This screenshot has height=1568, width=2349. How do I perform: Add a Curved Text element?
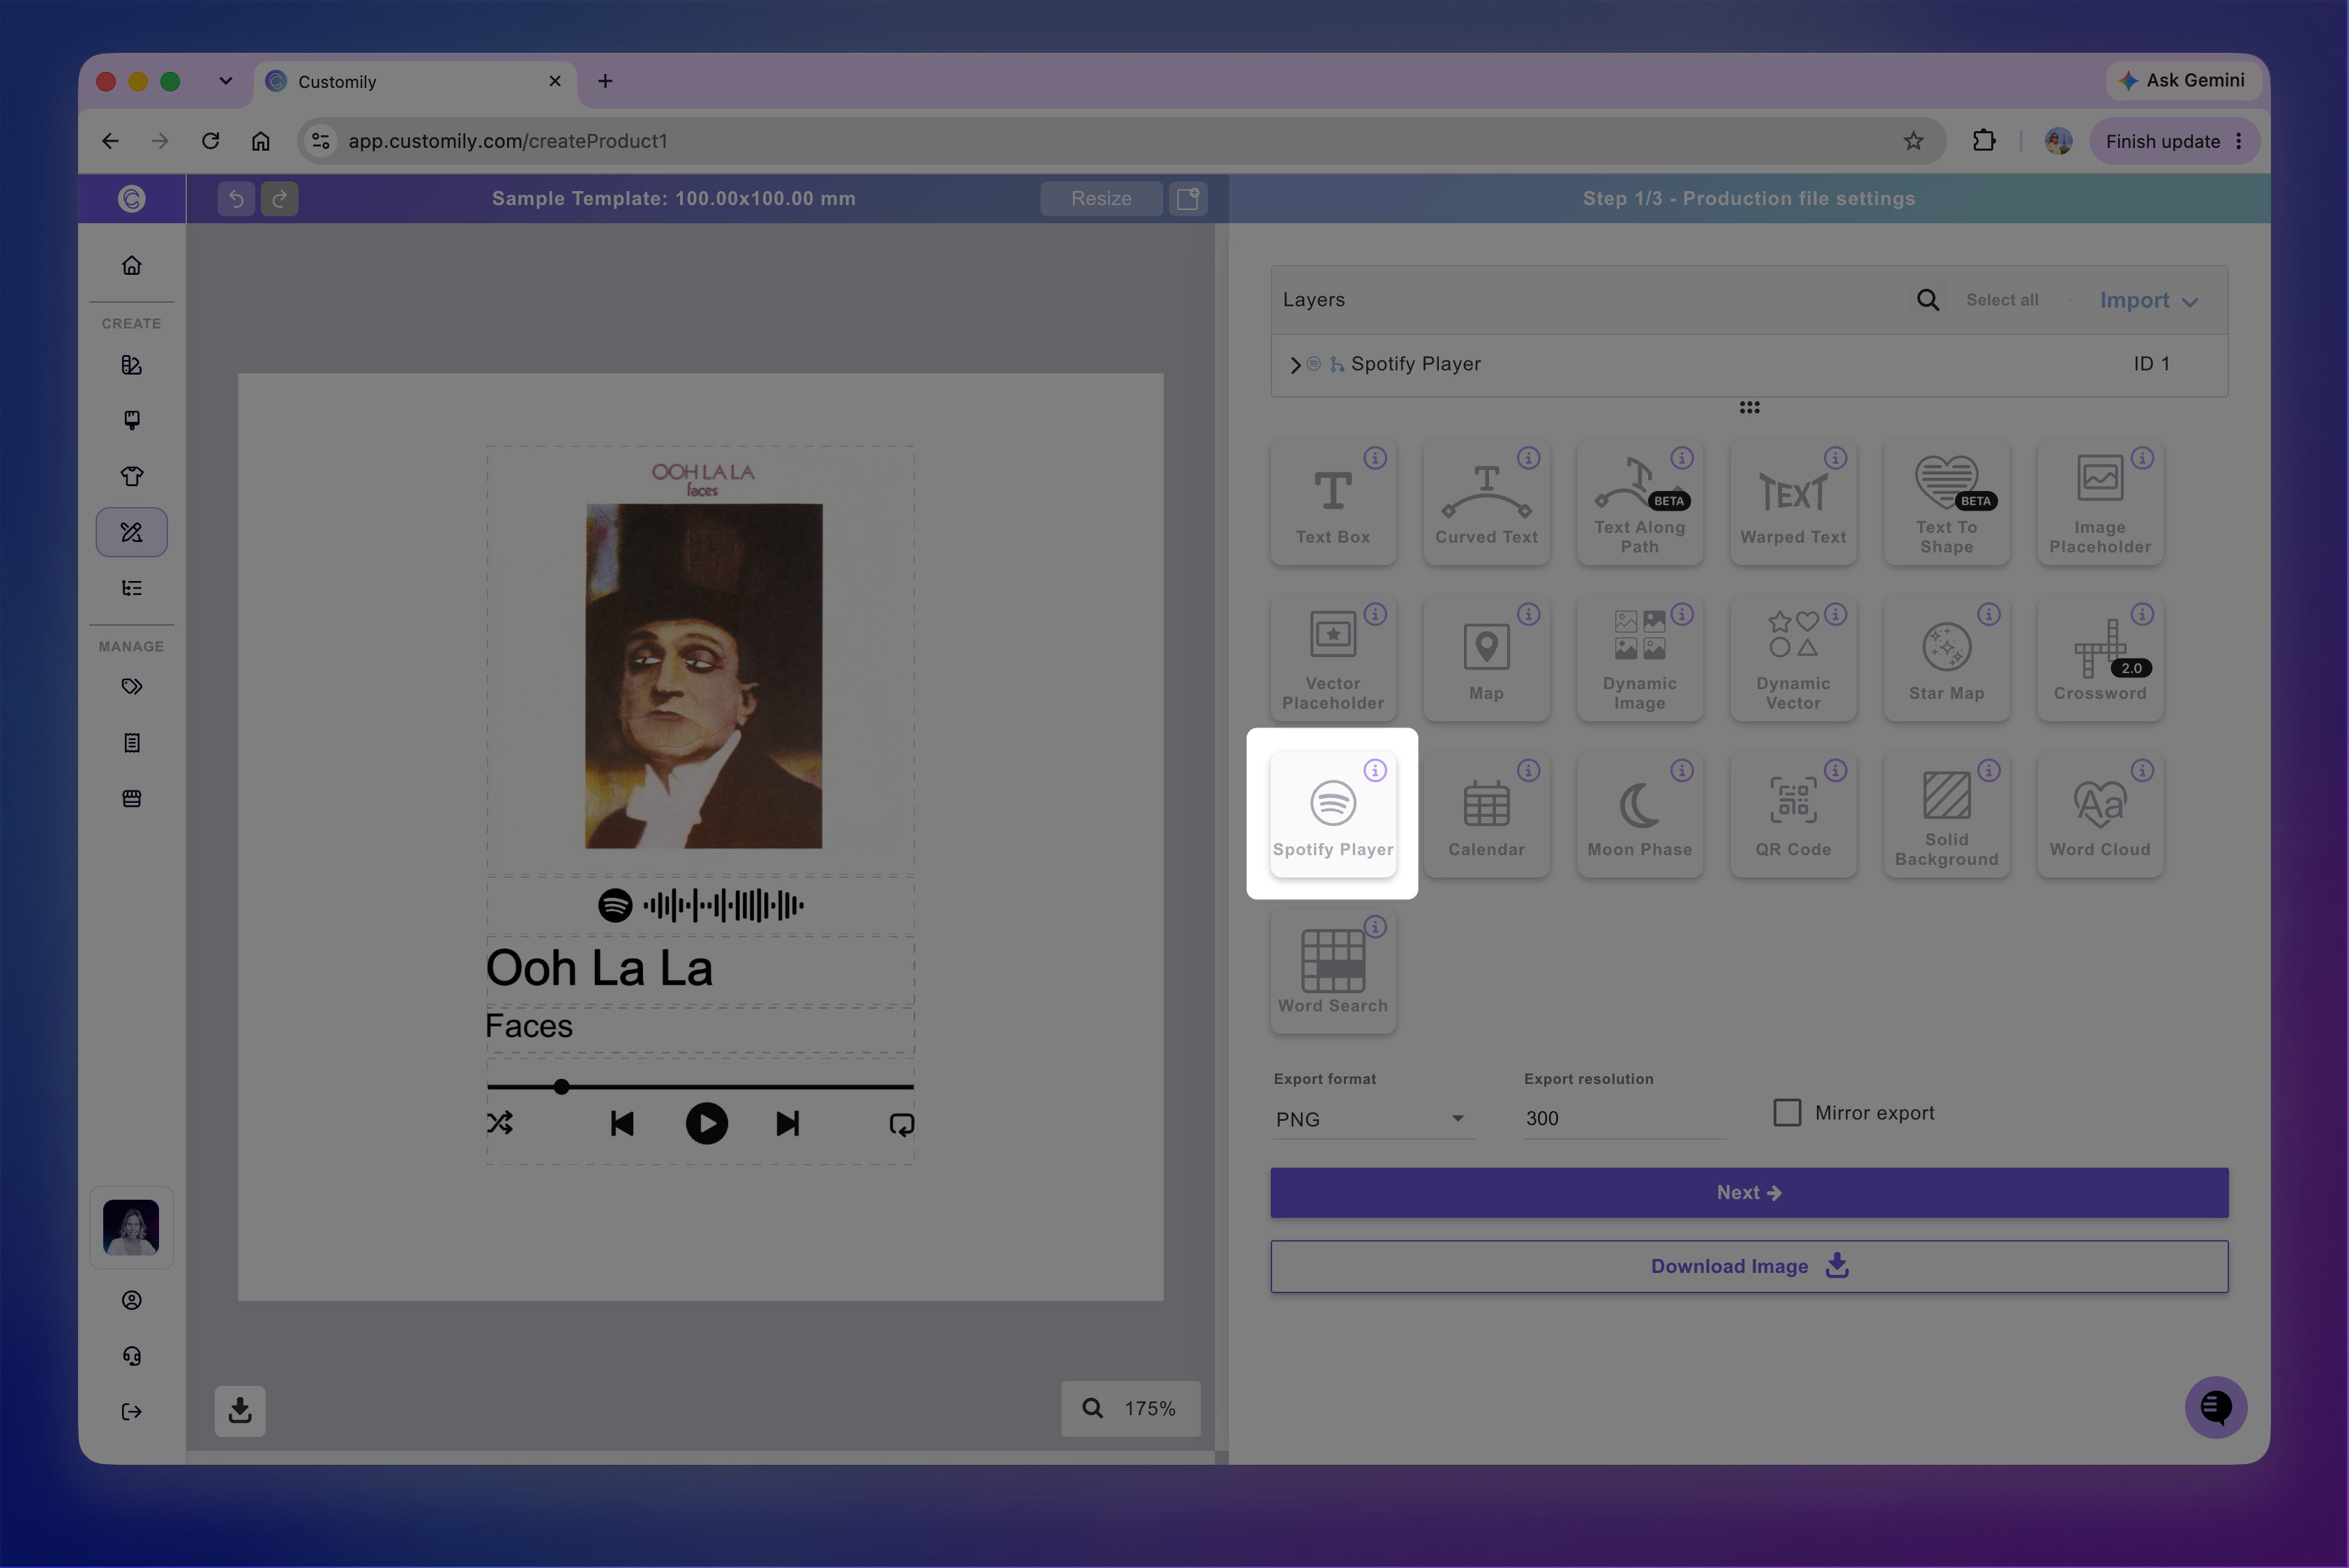click(x=1486, y=502)
